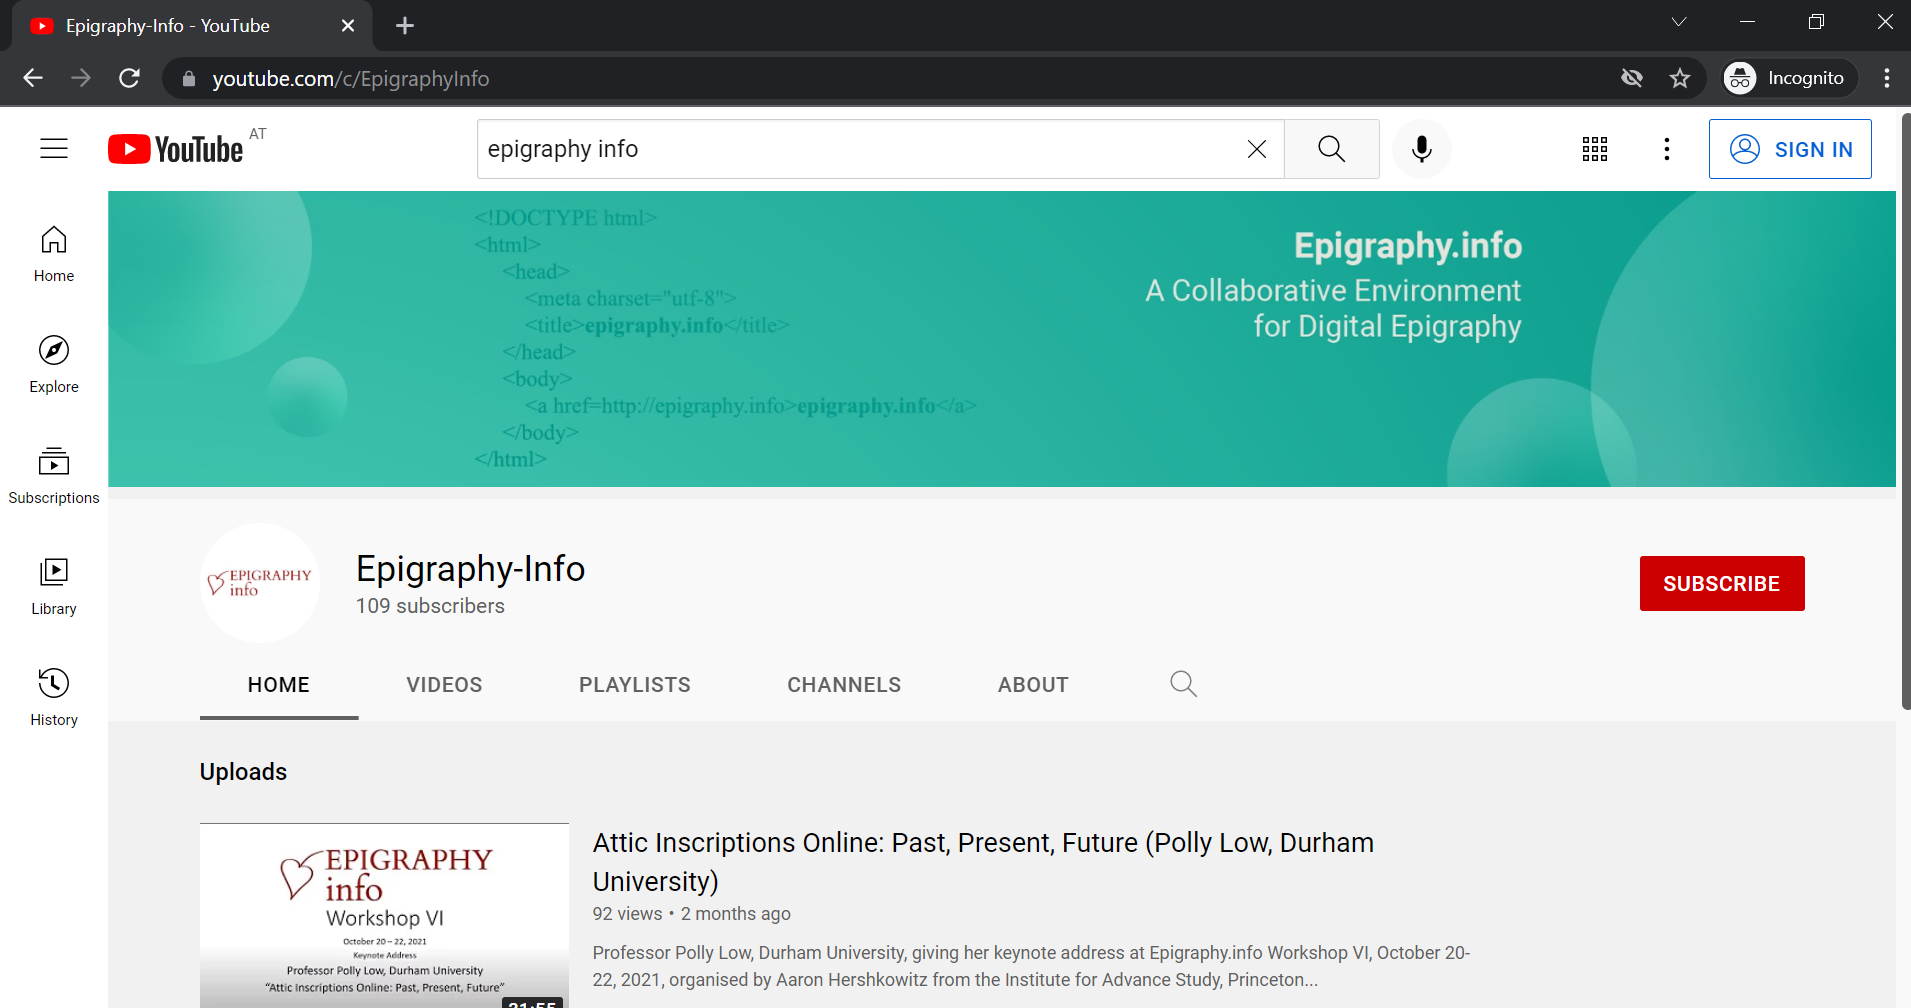Open the Attic Inscriptions Online video title
The image size is (1911, 1008).
point(983,862)
